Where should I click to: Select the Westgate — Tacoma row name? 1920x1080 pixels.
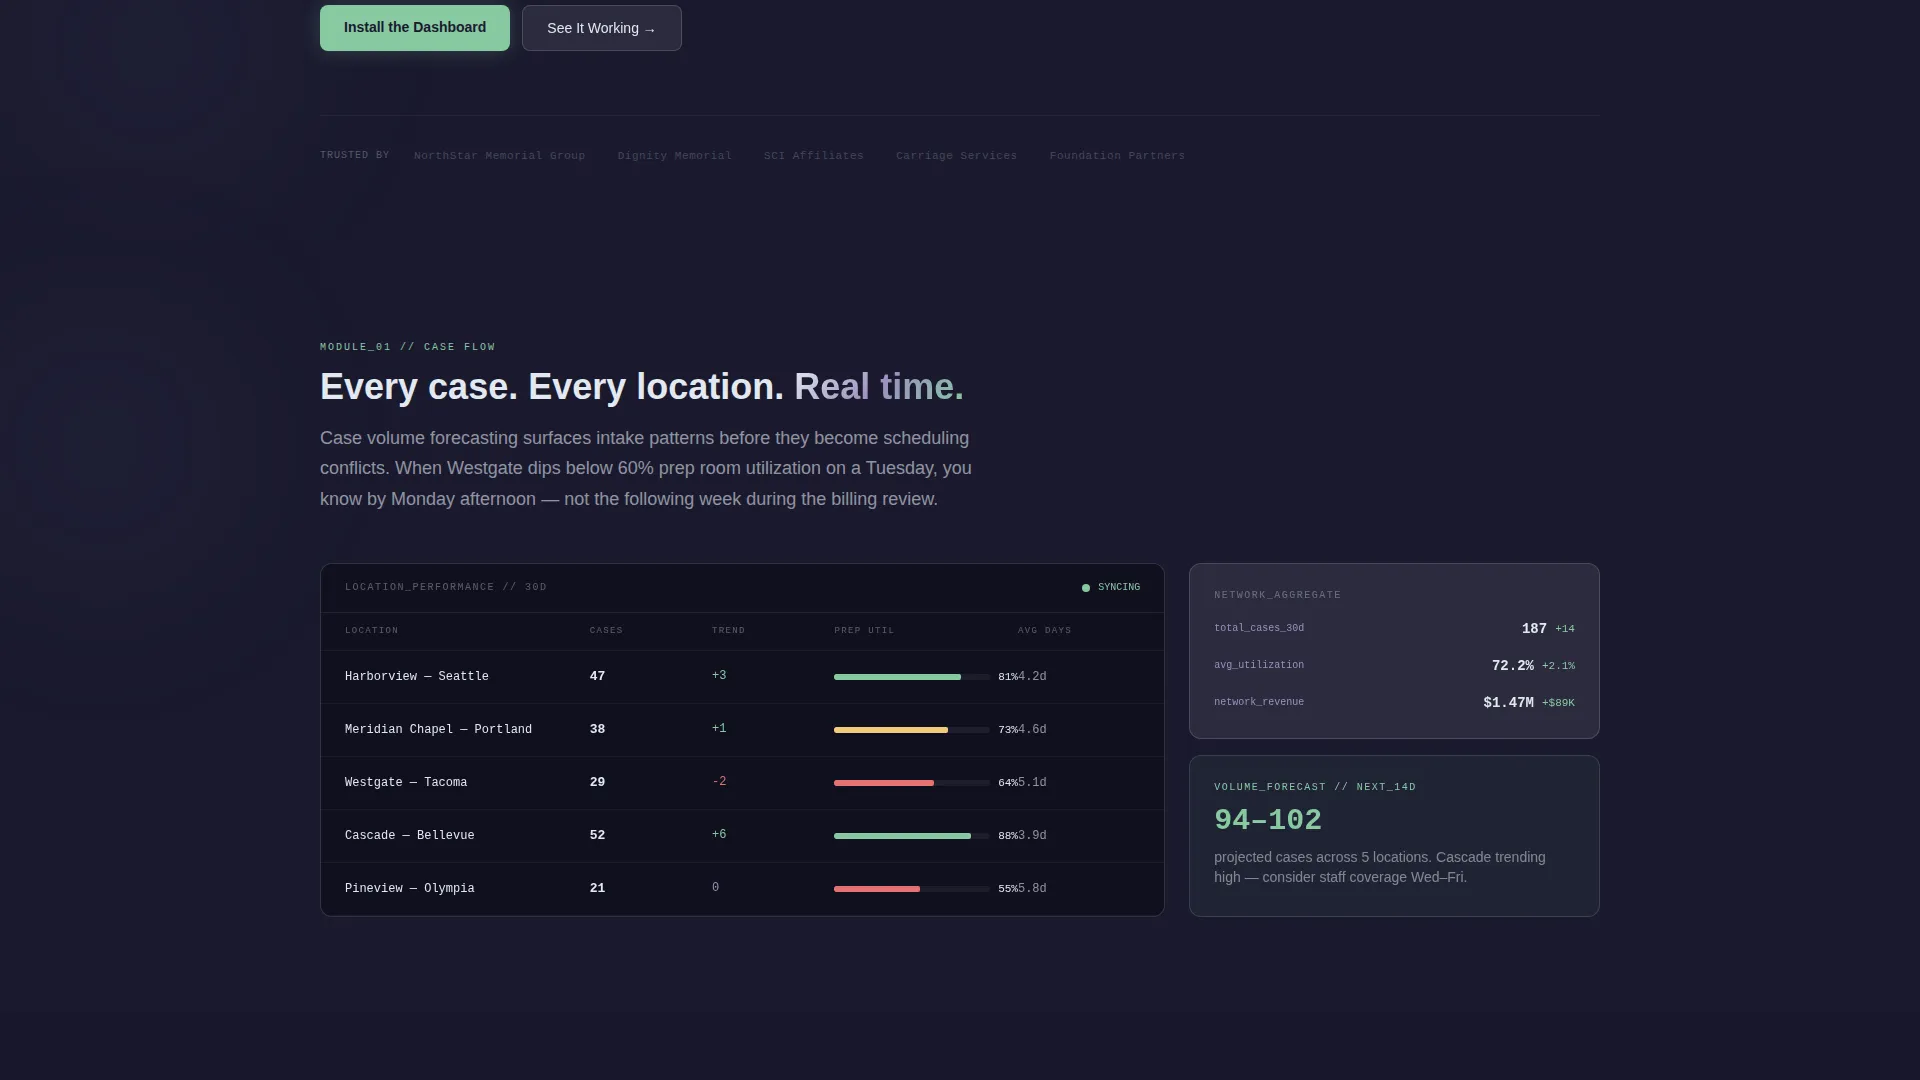(406, 783)
